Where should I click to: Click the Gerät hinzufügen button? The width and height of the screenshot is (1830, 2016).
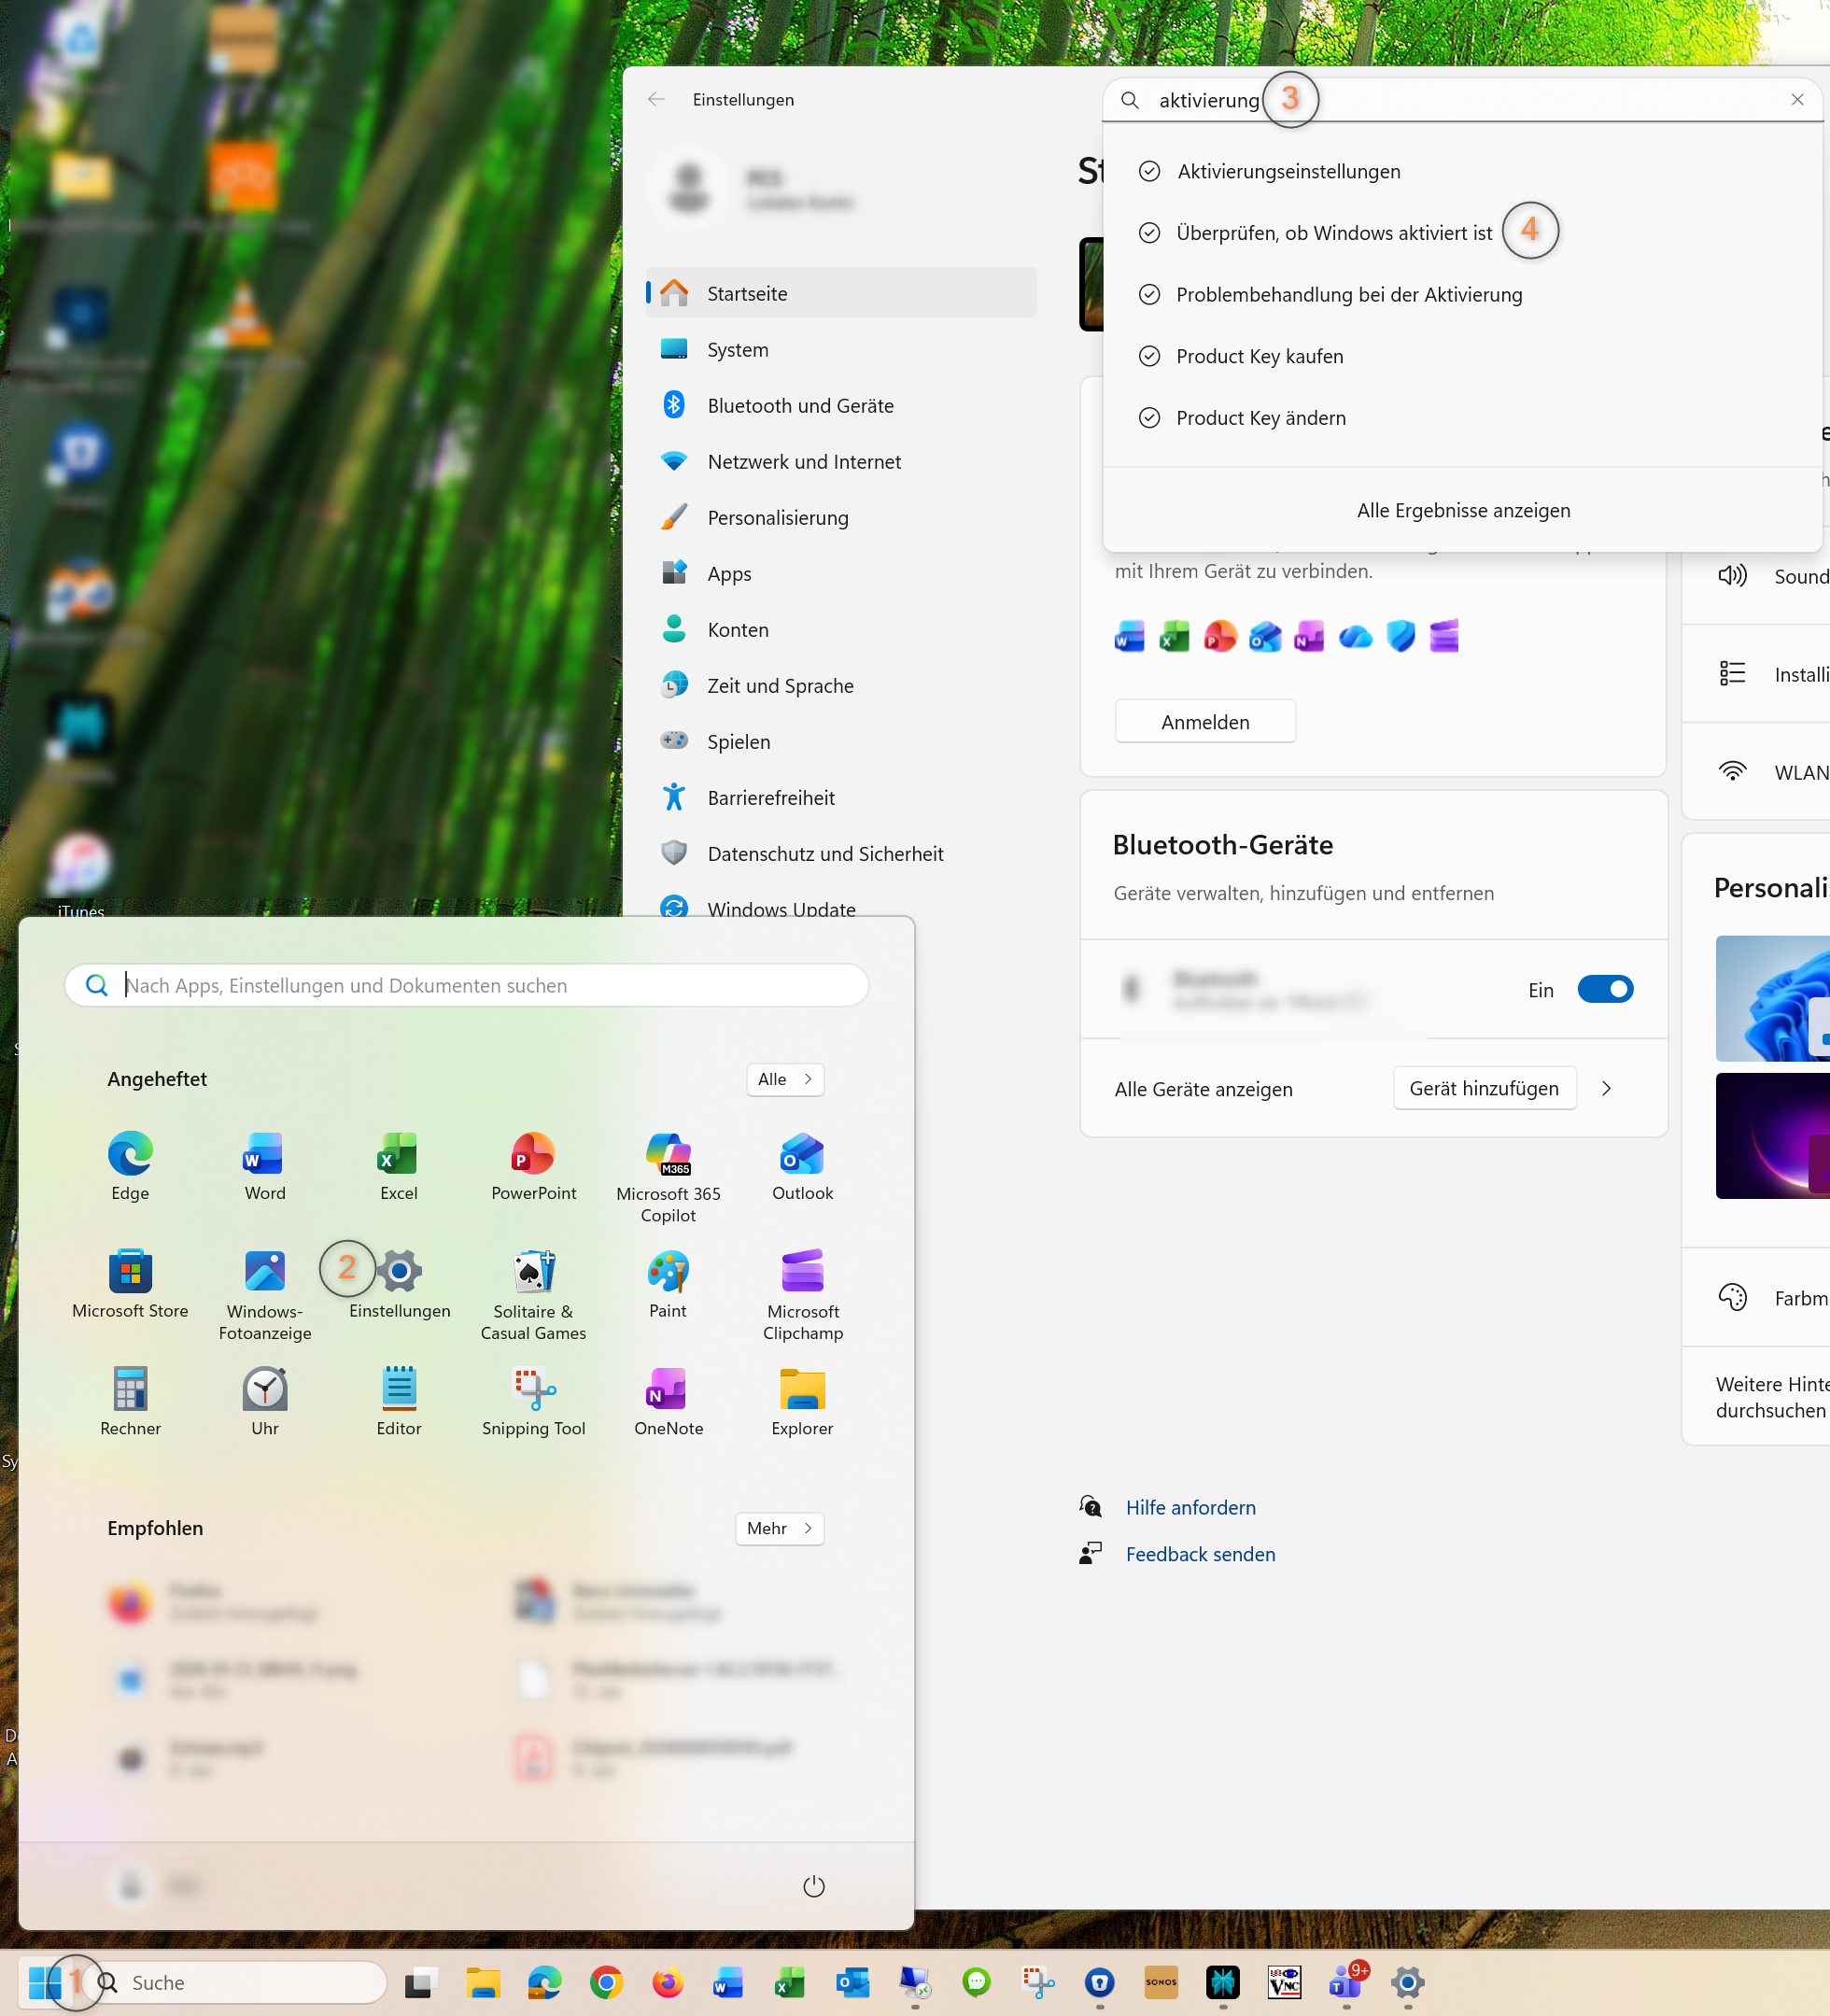(x=1483, y=1088)
